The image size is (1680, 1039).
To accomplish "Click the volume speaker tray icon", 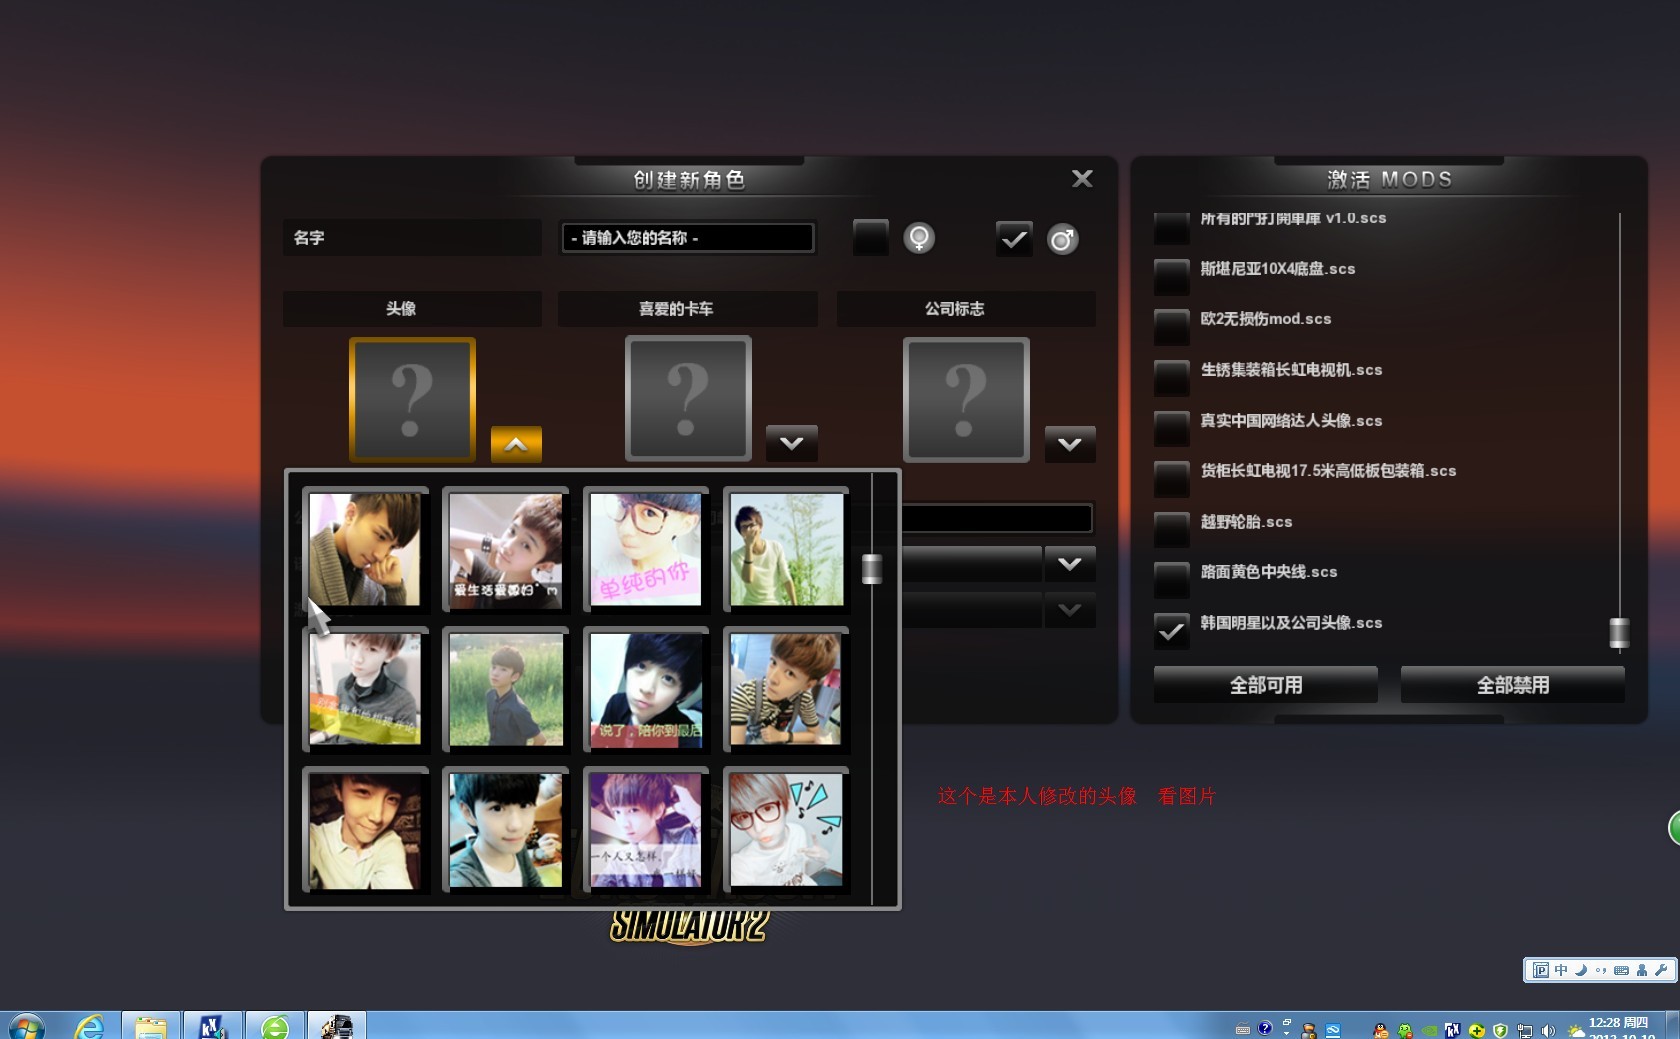I will (1548, 1030).
